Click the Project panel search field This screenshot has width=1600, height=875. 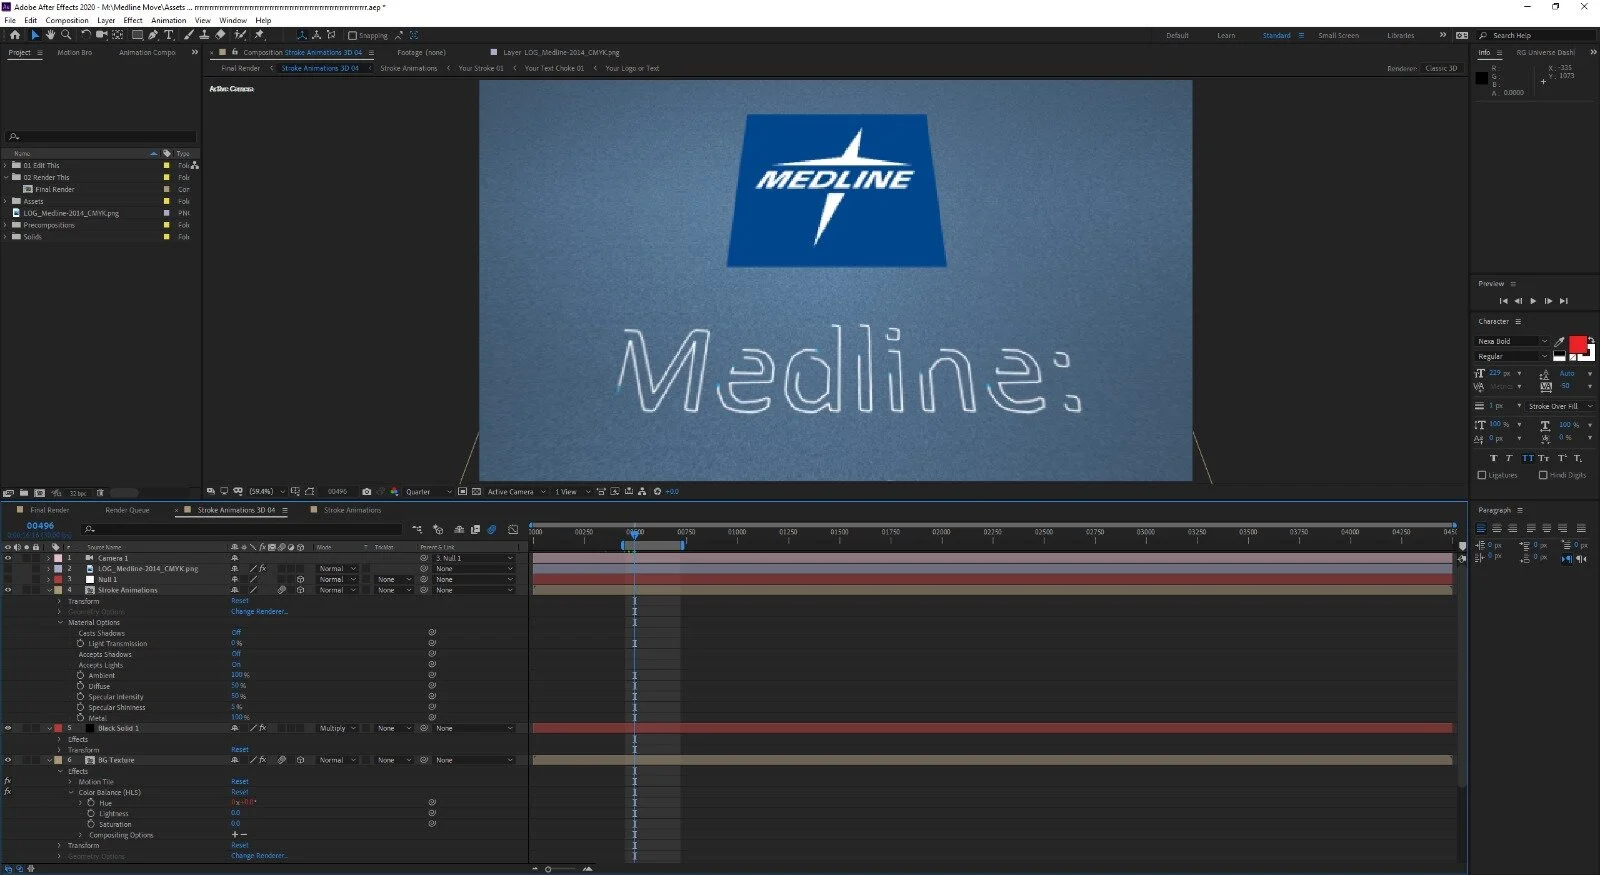(x=100, y=136)
